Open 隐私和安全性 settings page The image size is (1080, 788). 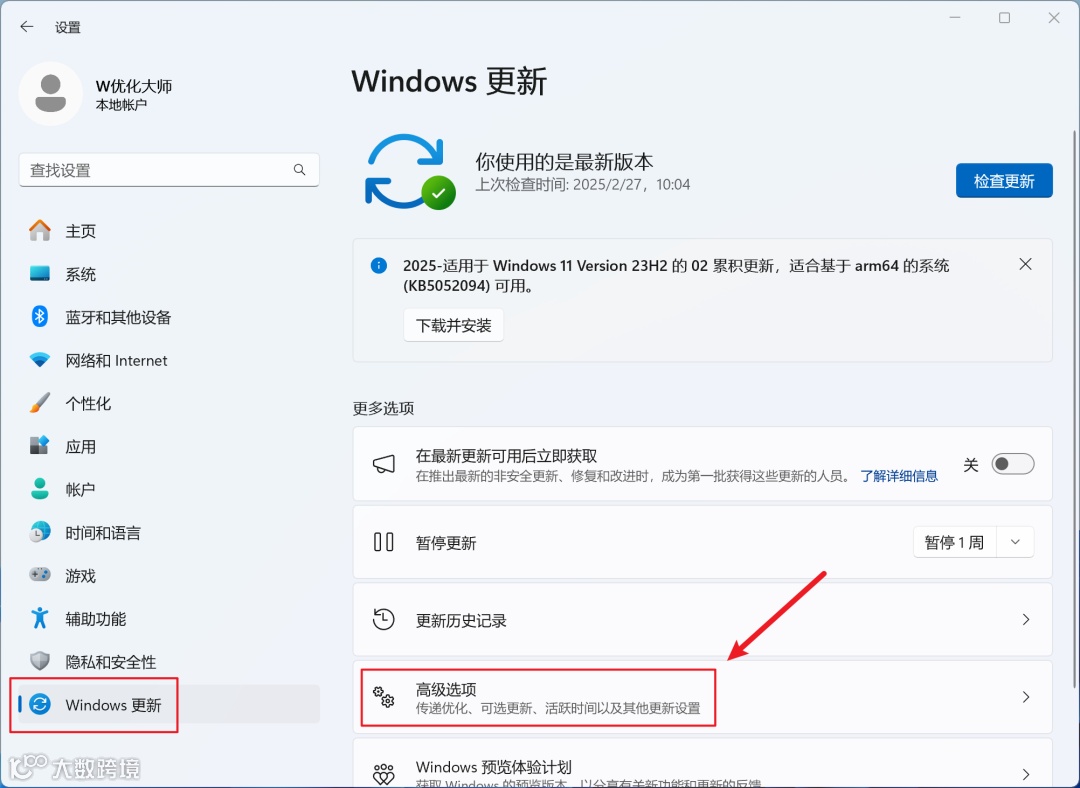169,661
